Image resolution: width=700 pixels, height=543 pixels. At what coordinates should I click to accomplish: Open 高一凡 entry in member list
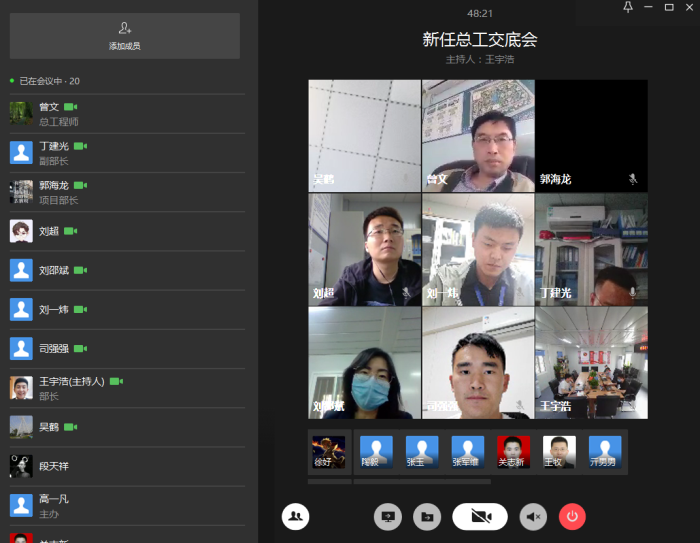[54, 505]
